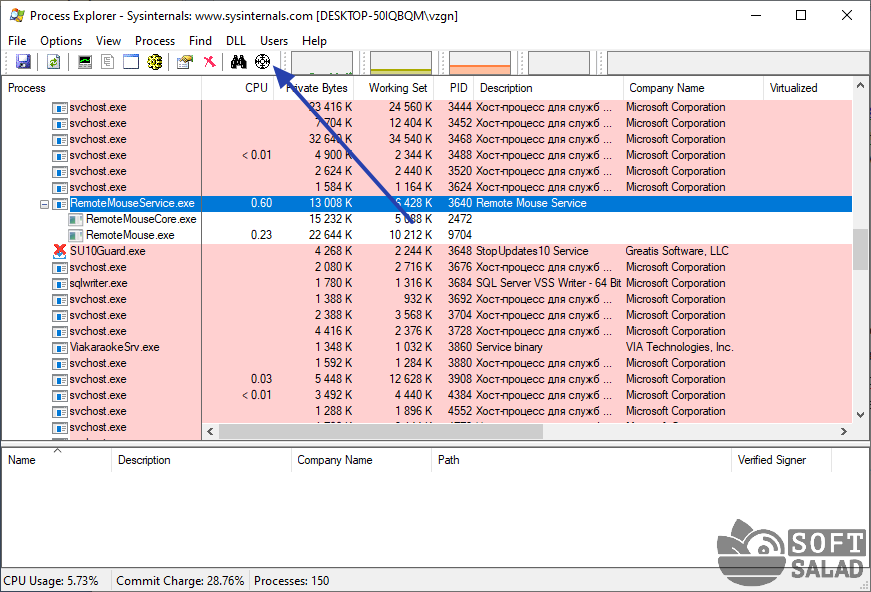Sort by the Working Set column header
Image resolution: width=871 pixels, height=592 pixels.
tap(394, 88)
